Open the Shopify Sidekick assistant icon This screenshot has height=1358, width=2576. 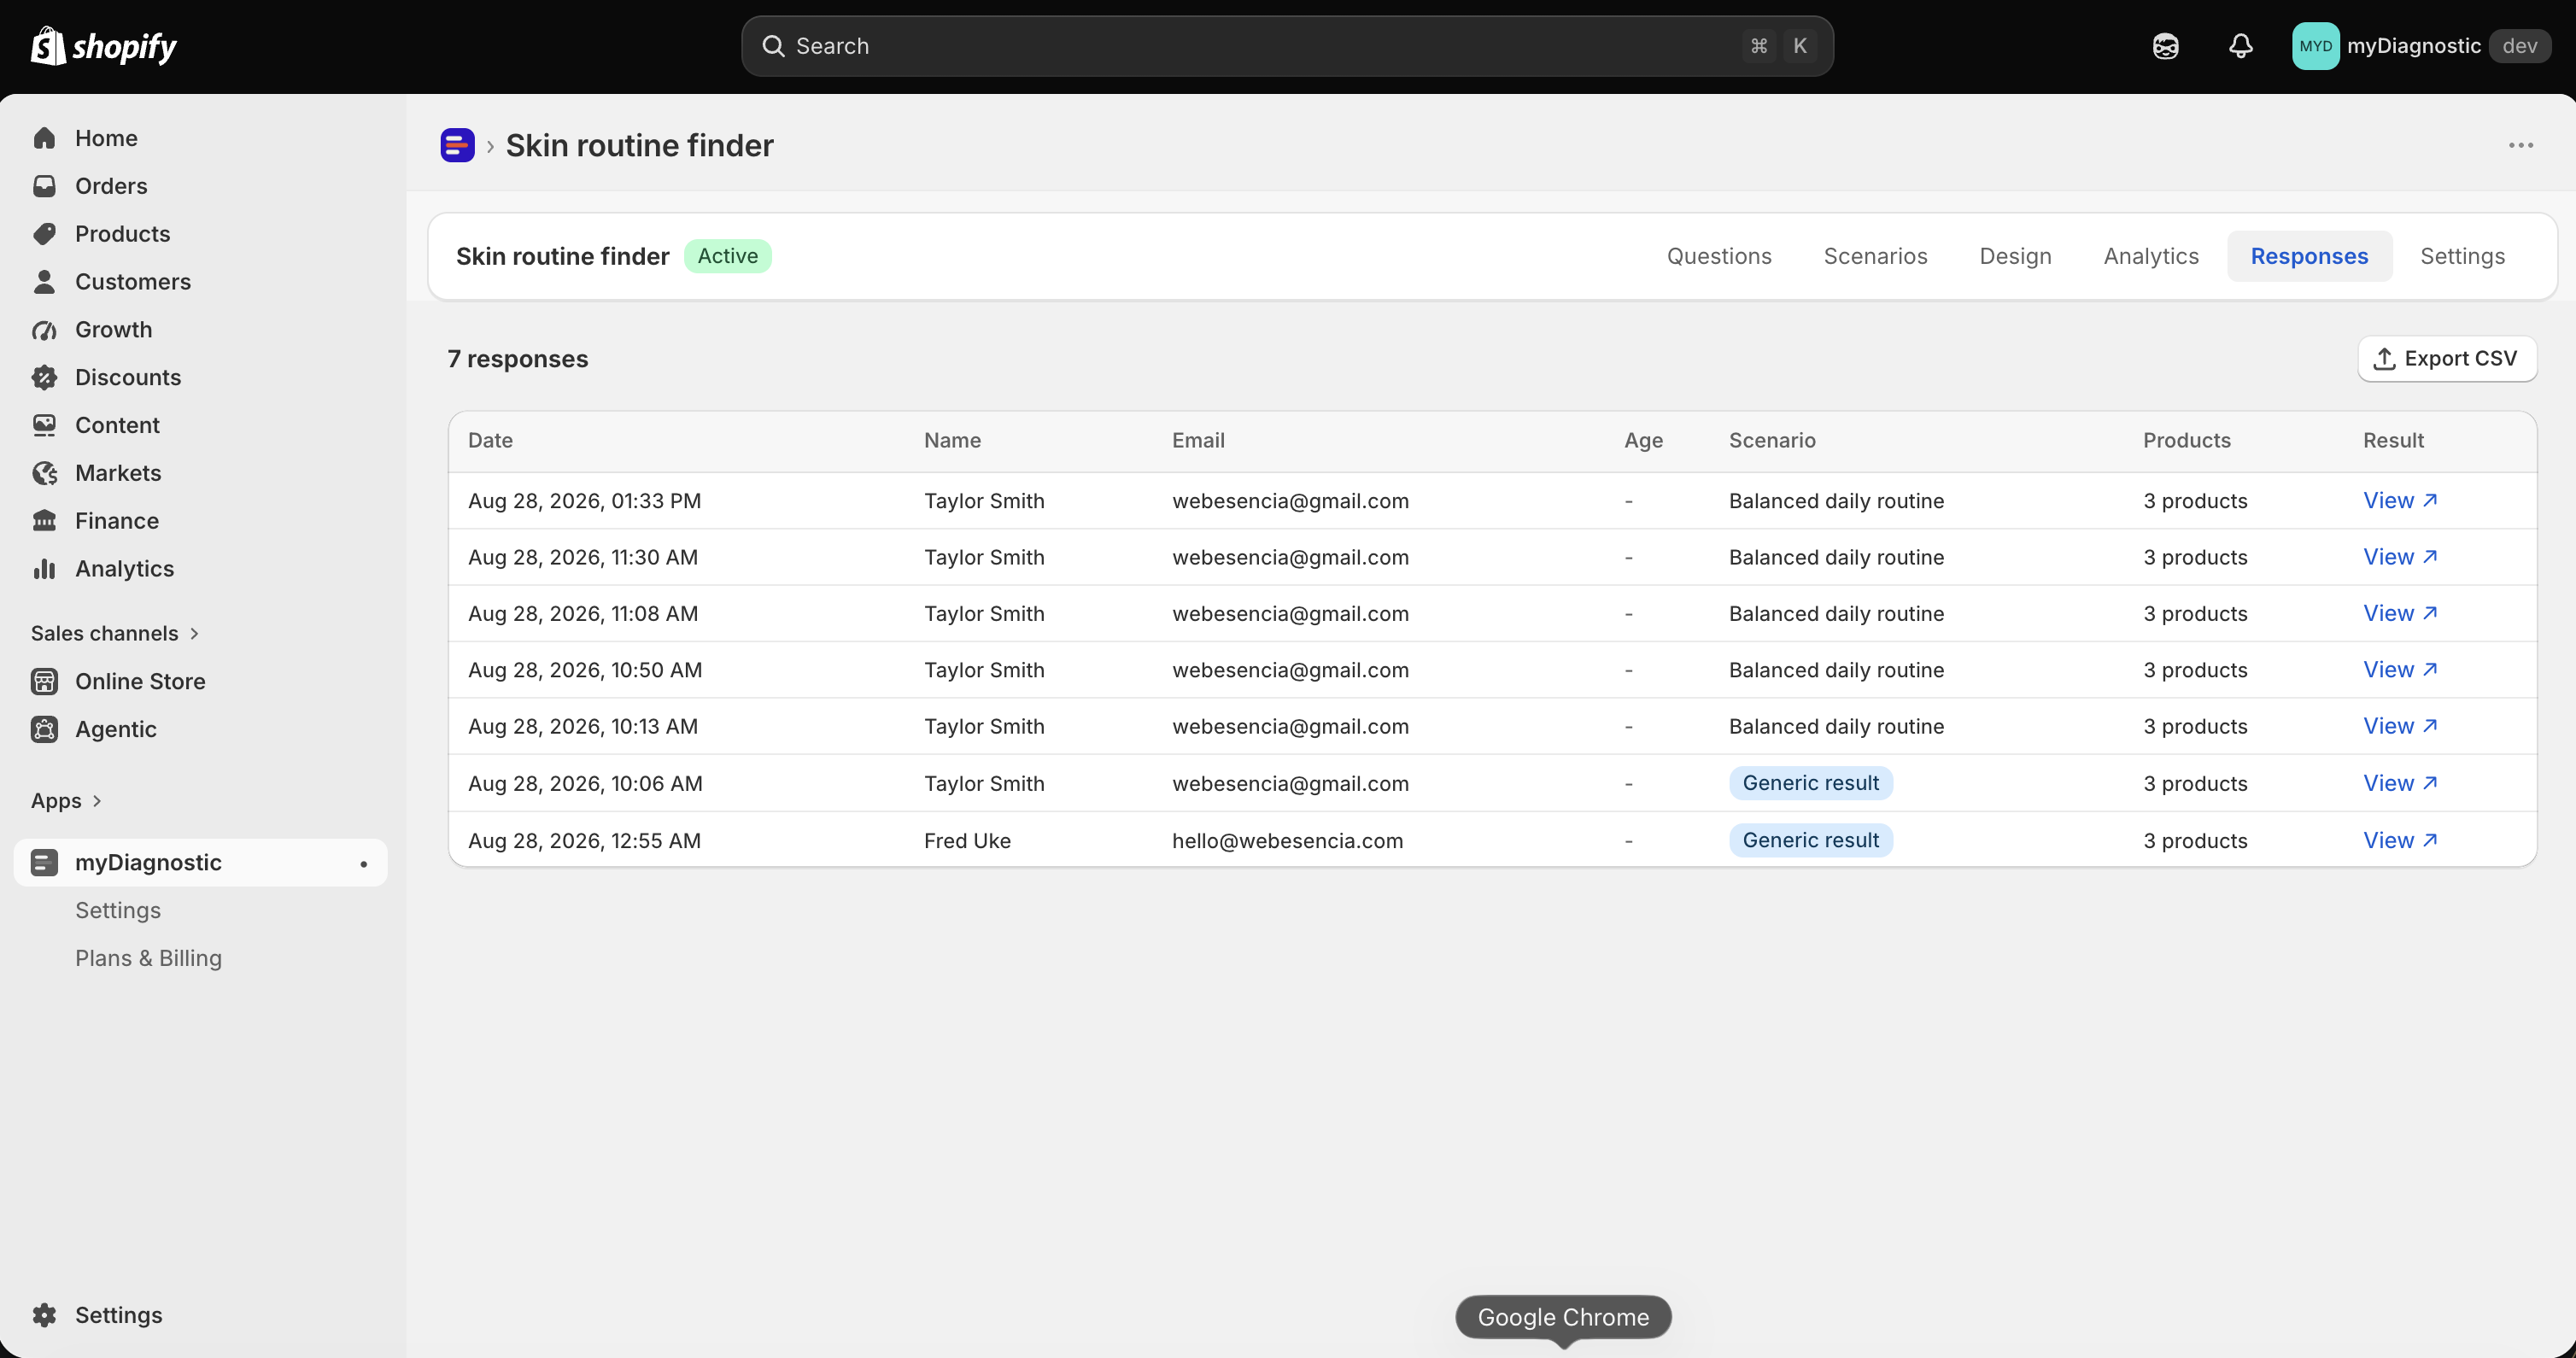point(2165,46)
